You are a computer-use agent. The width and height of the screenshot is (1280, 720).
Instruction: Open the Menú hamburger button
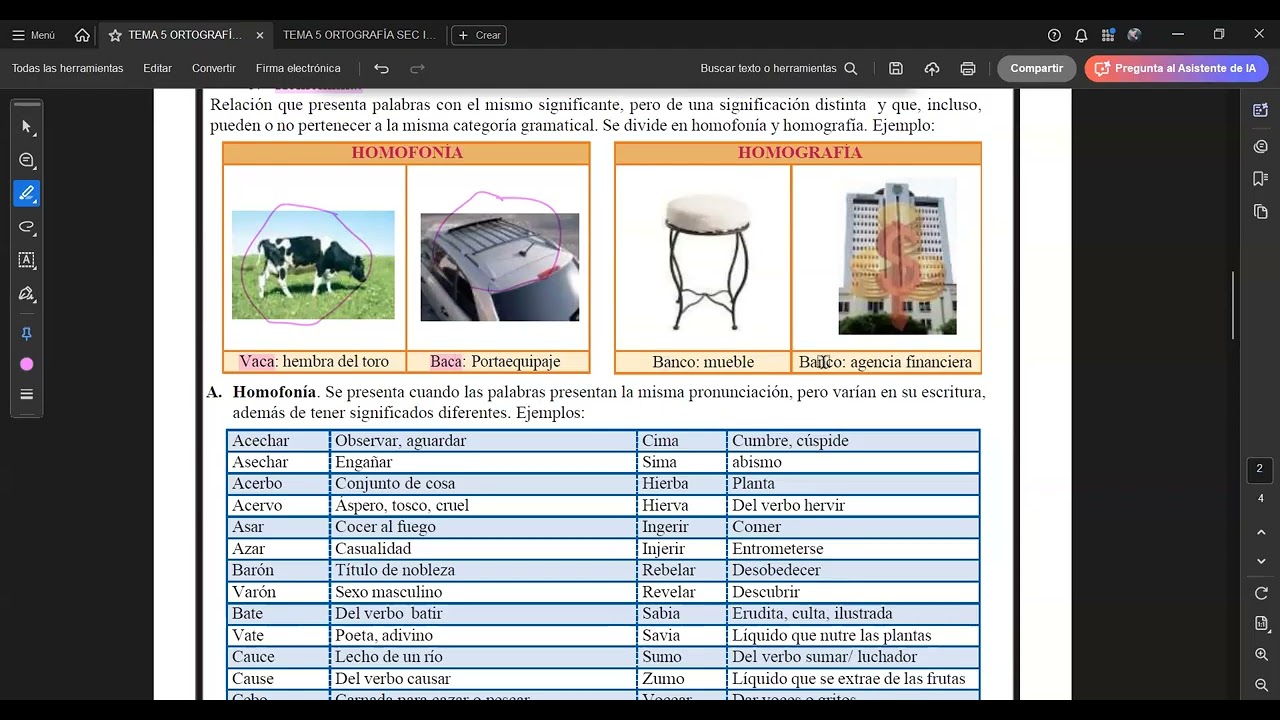[x=33, y=35]
